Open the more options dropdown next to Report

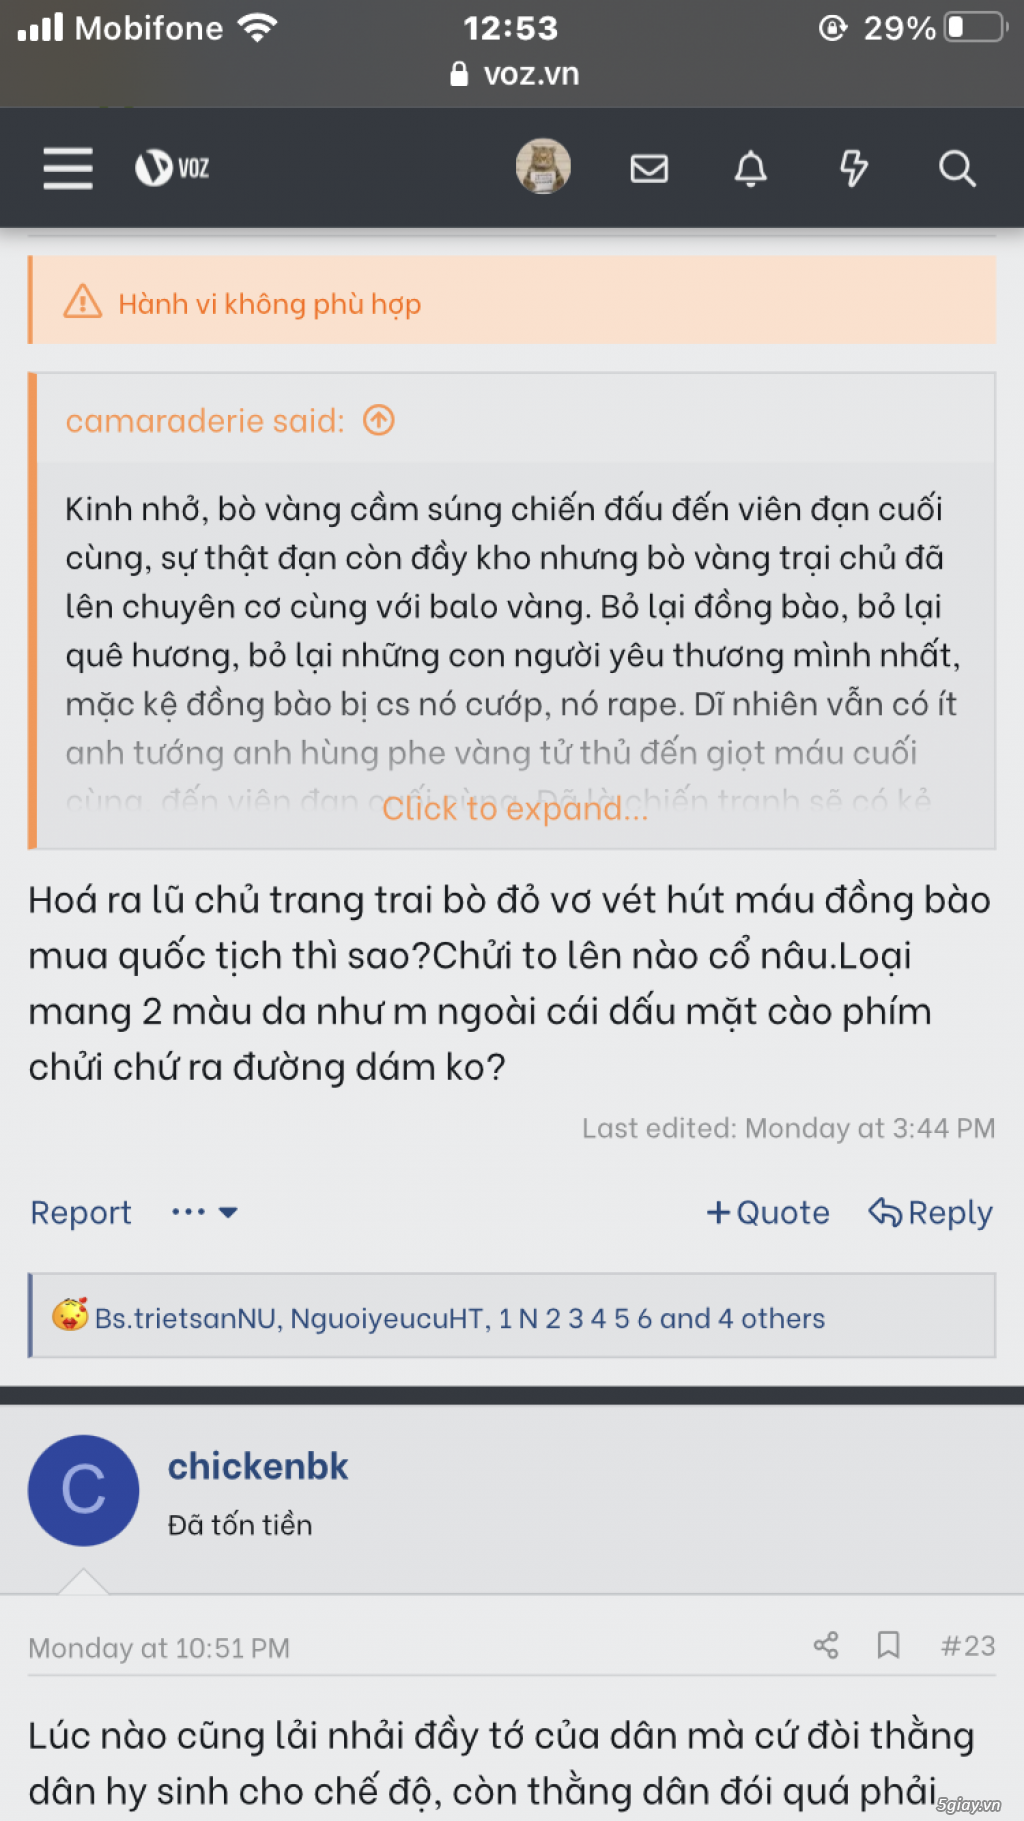(204, 1212)
